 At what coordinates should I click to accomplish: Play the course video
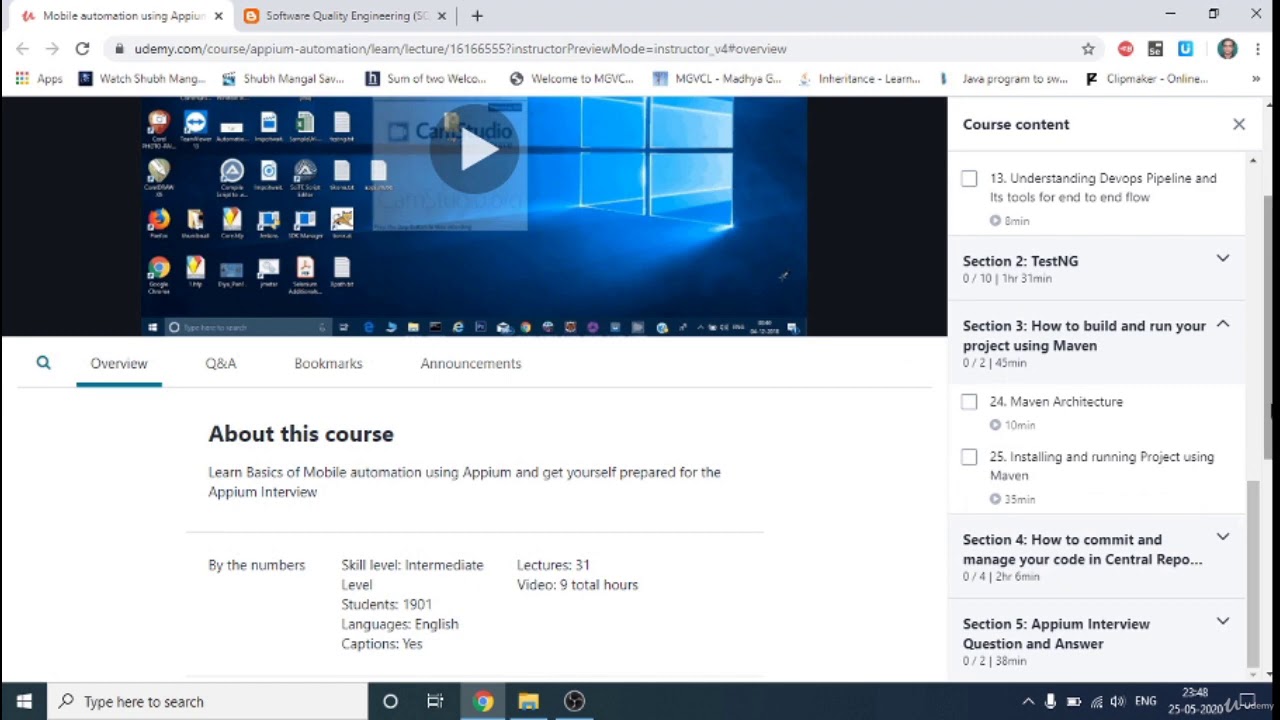pyautogui.click(x=474, y=150)
